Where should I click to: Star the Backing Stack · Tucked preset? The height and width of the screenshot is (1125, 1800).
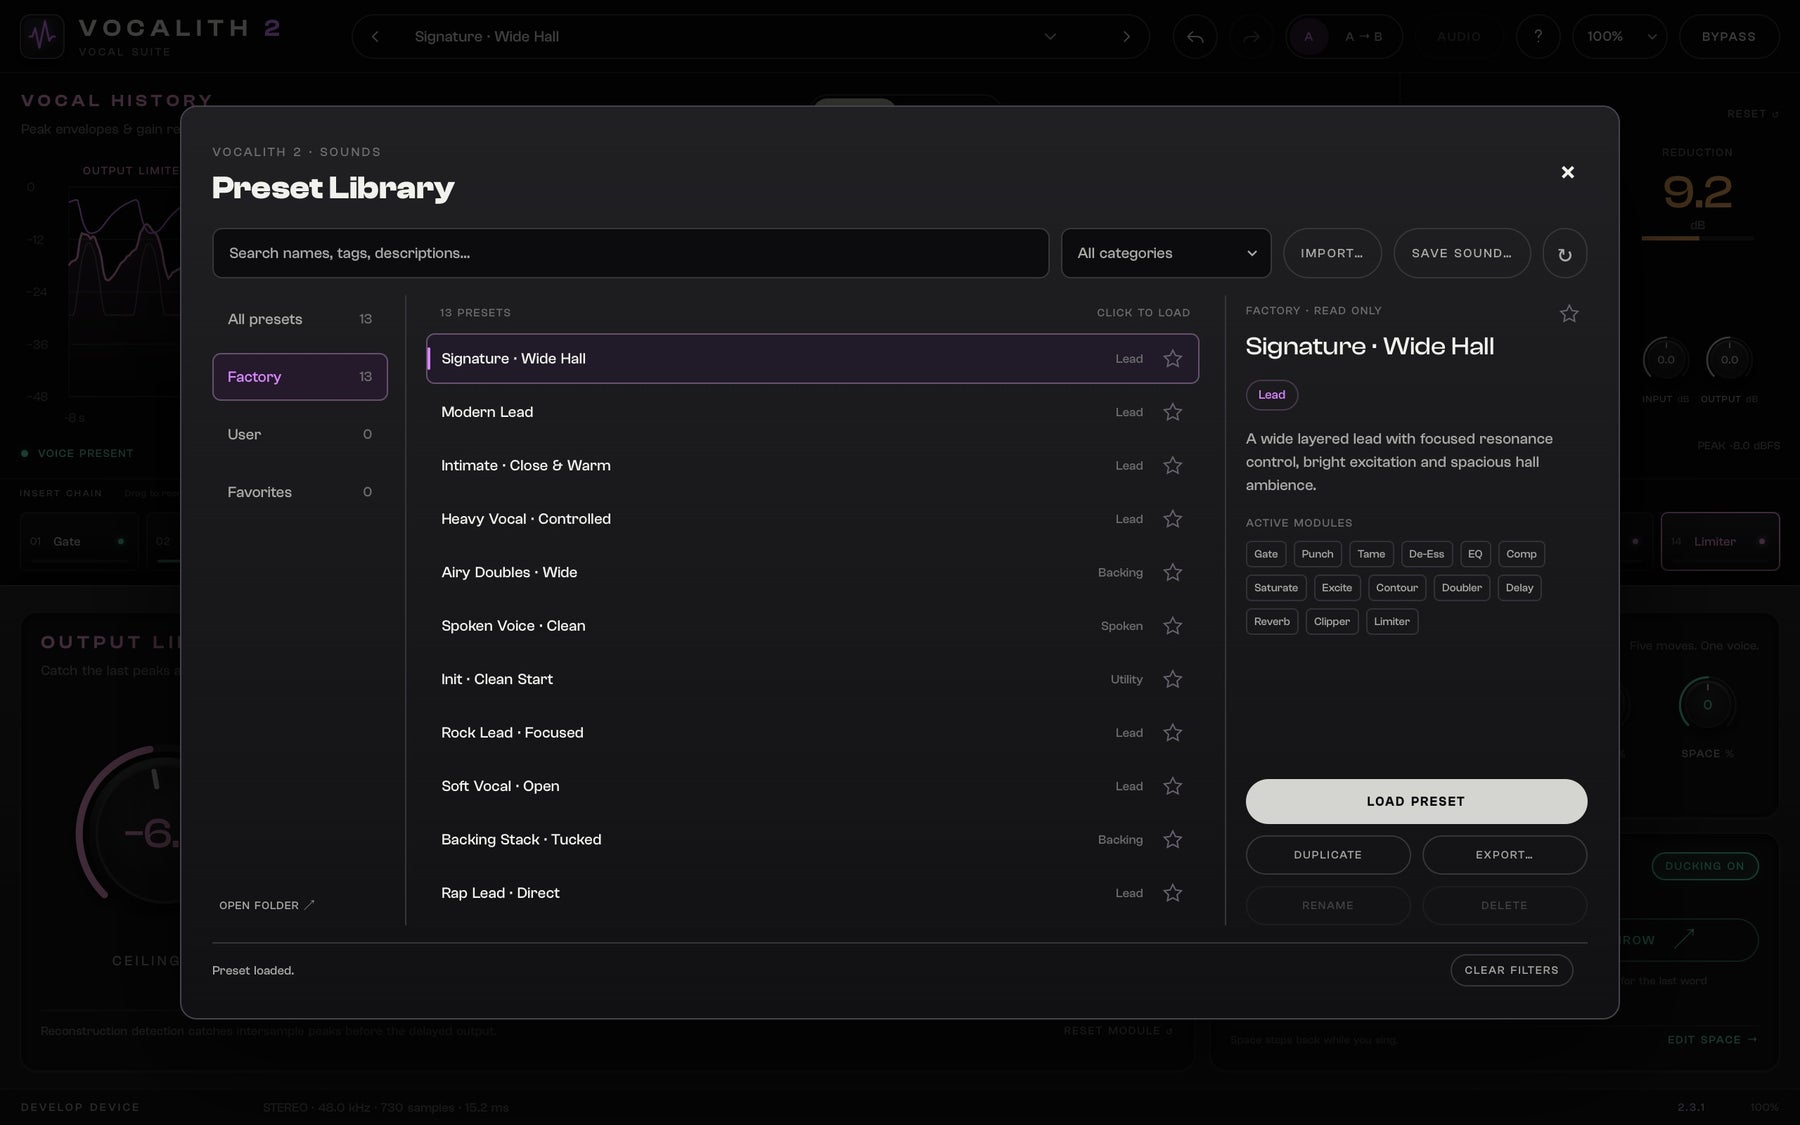[1172, 840]
